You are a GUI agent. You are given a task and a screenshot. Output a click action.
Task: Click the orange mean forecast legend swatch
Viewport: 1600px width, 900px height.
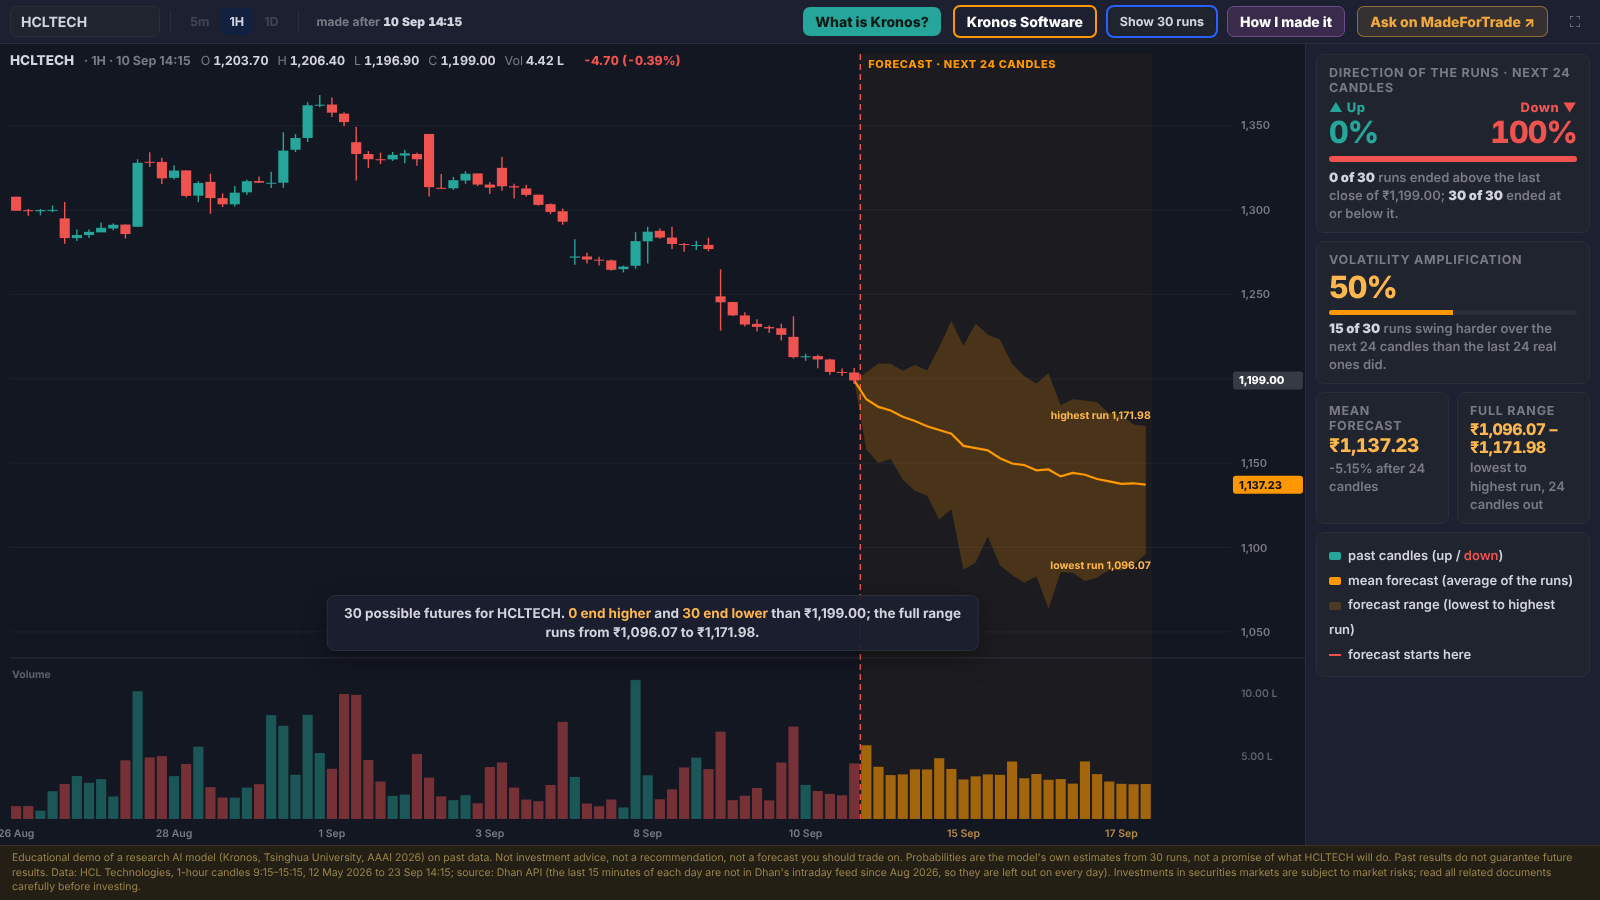[1335, 581]
